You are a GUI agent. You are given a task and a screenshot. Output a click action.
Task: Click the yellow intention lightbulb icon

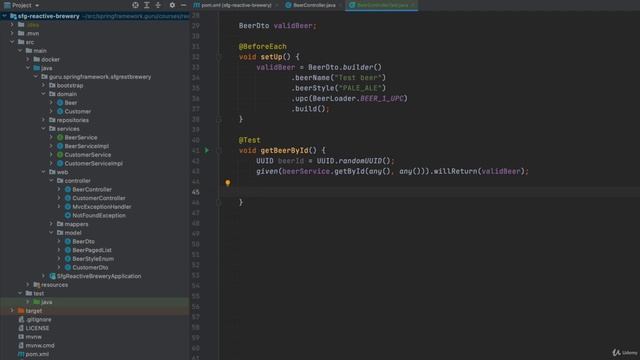point(228,183)
